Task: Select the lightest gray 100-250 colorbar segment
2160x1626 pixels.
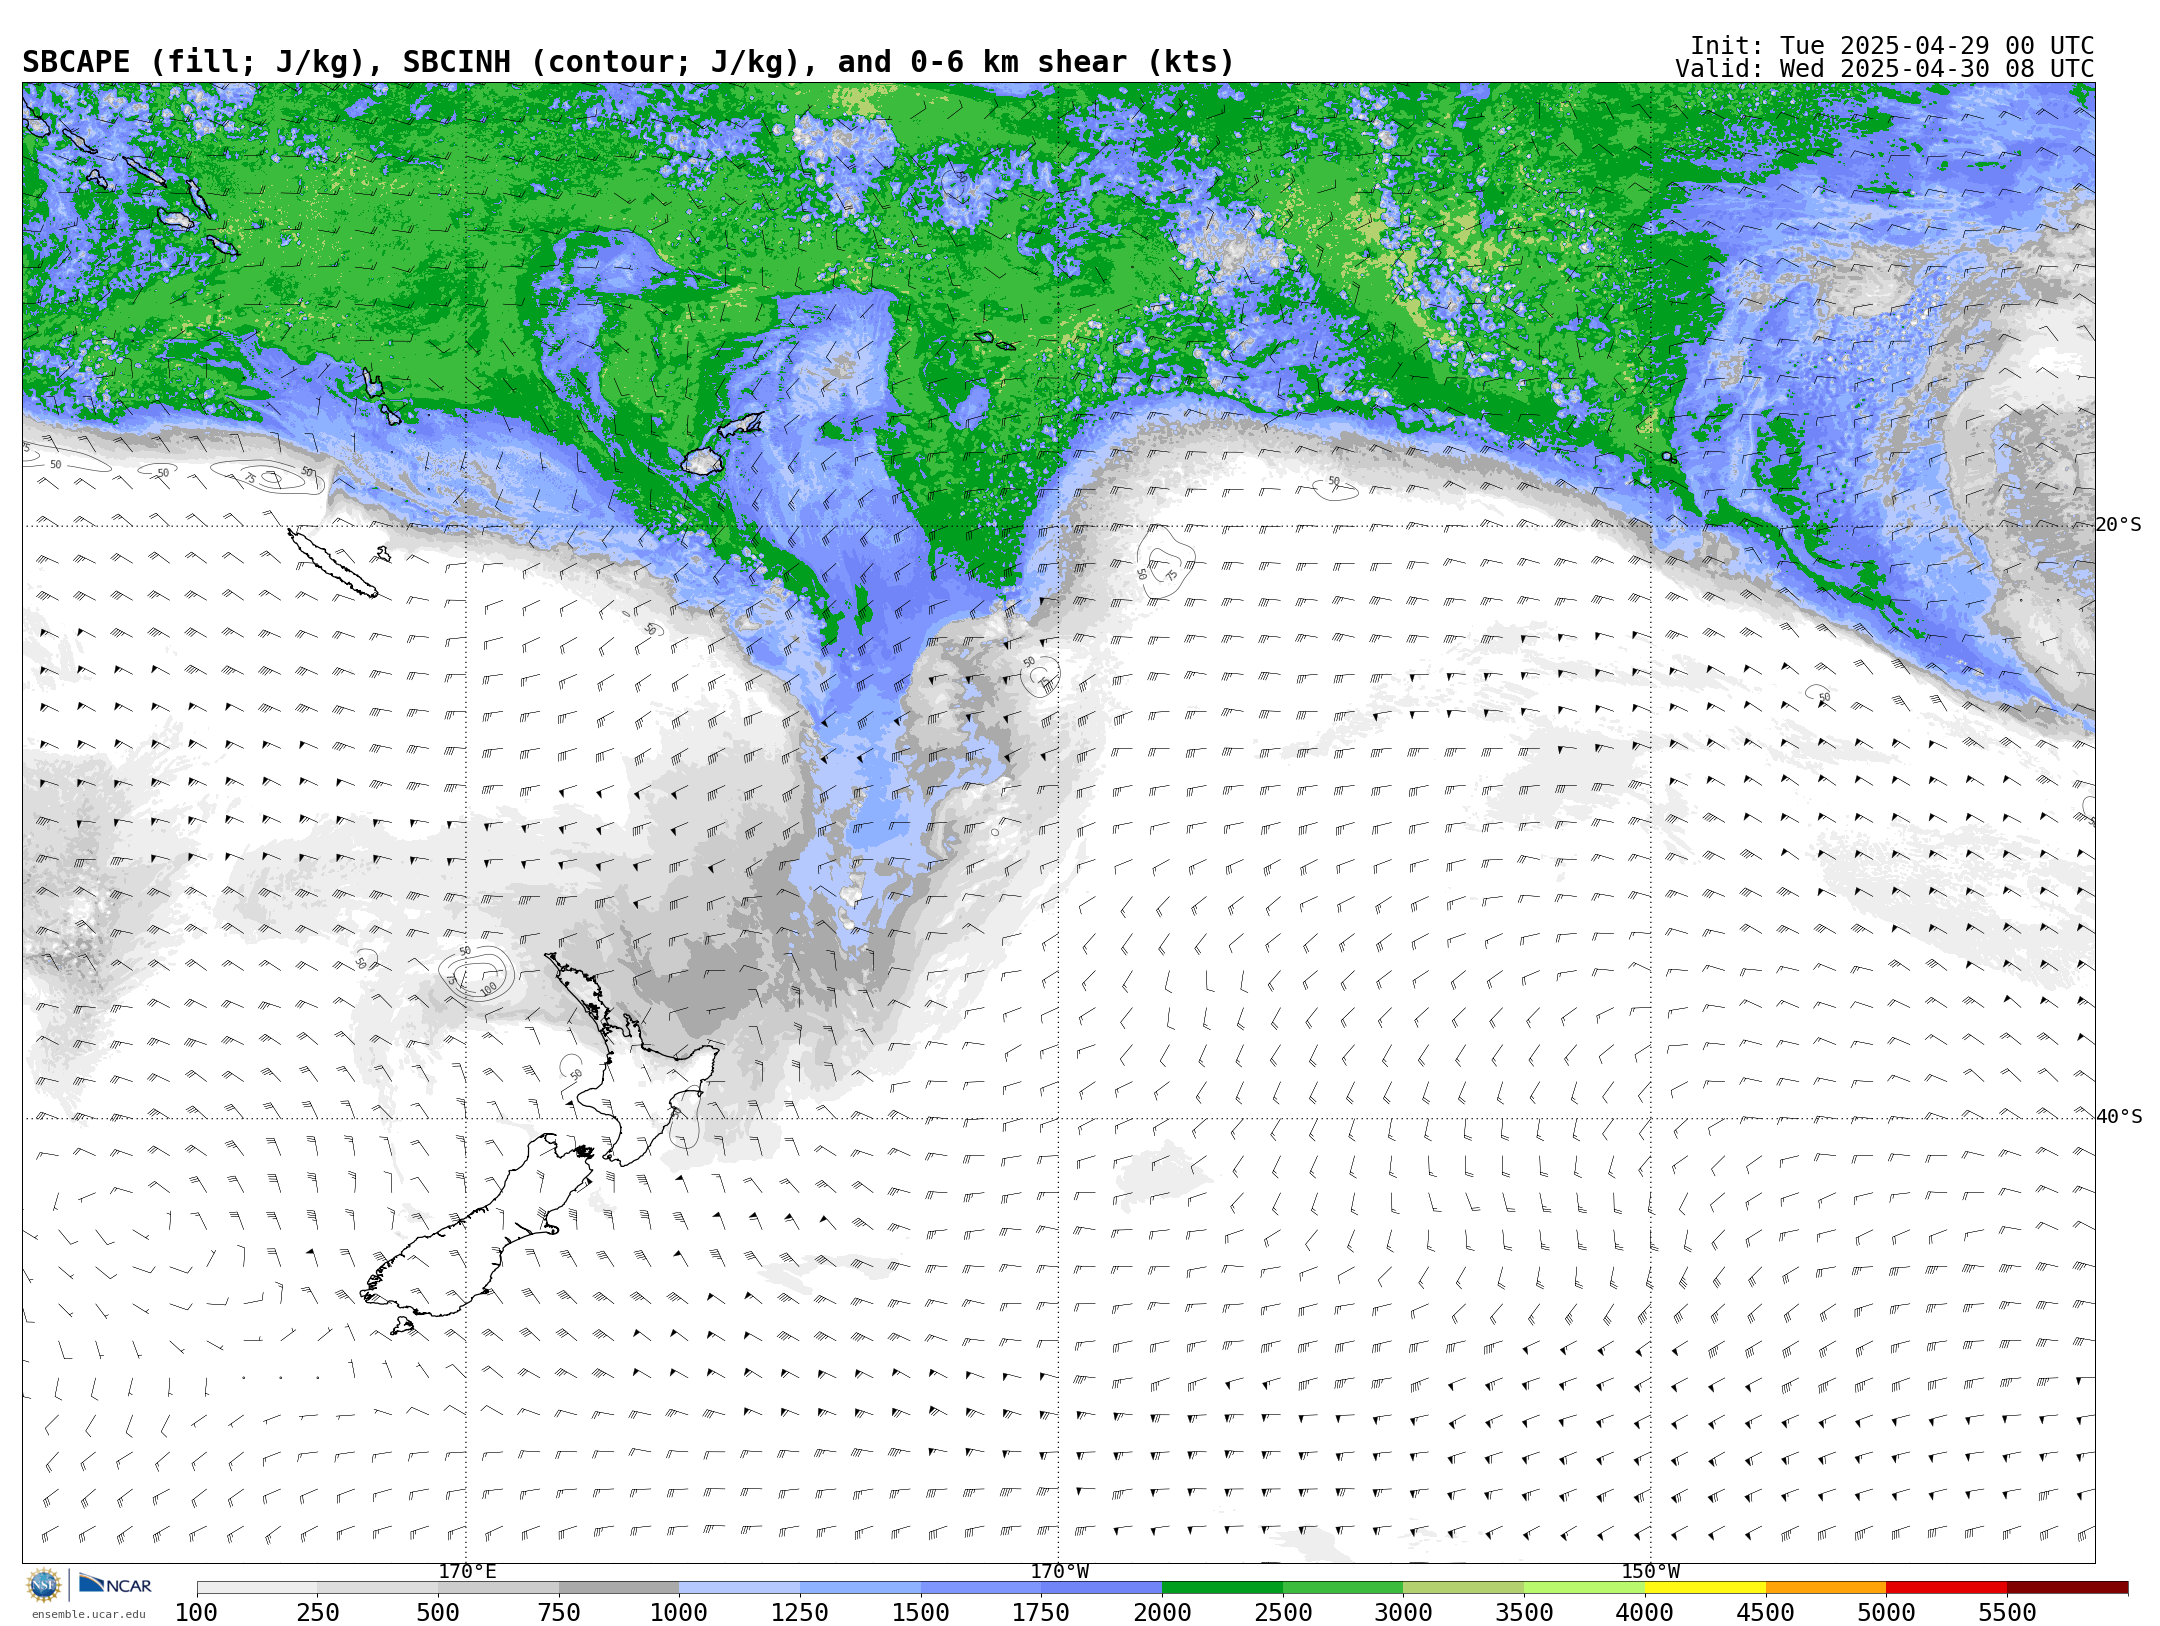Action: pos(257,1588)
